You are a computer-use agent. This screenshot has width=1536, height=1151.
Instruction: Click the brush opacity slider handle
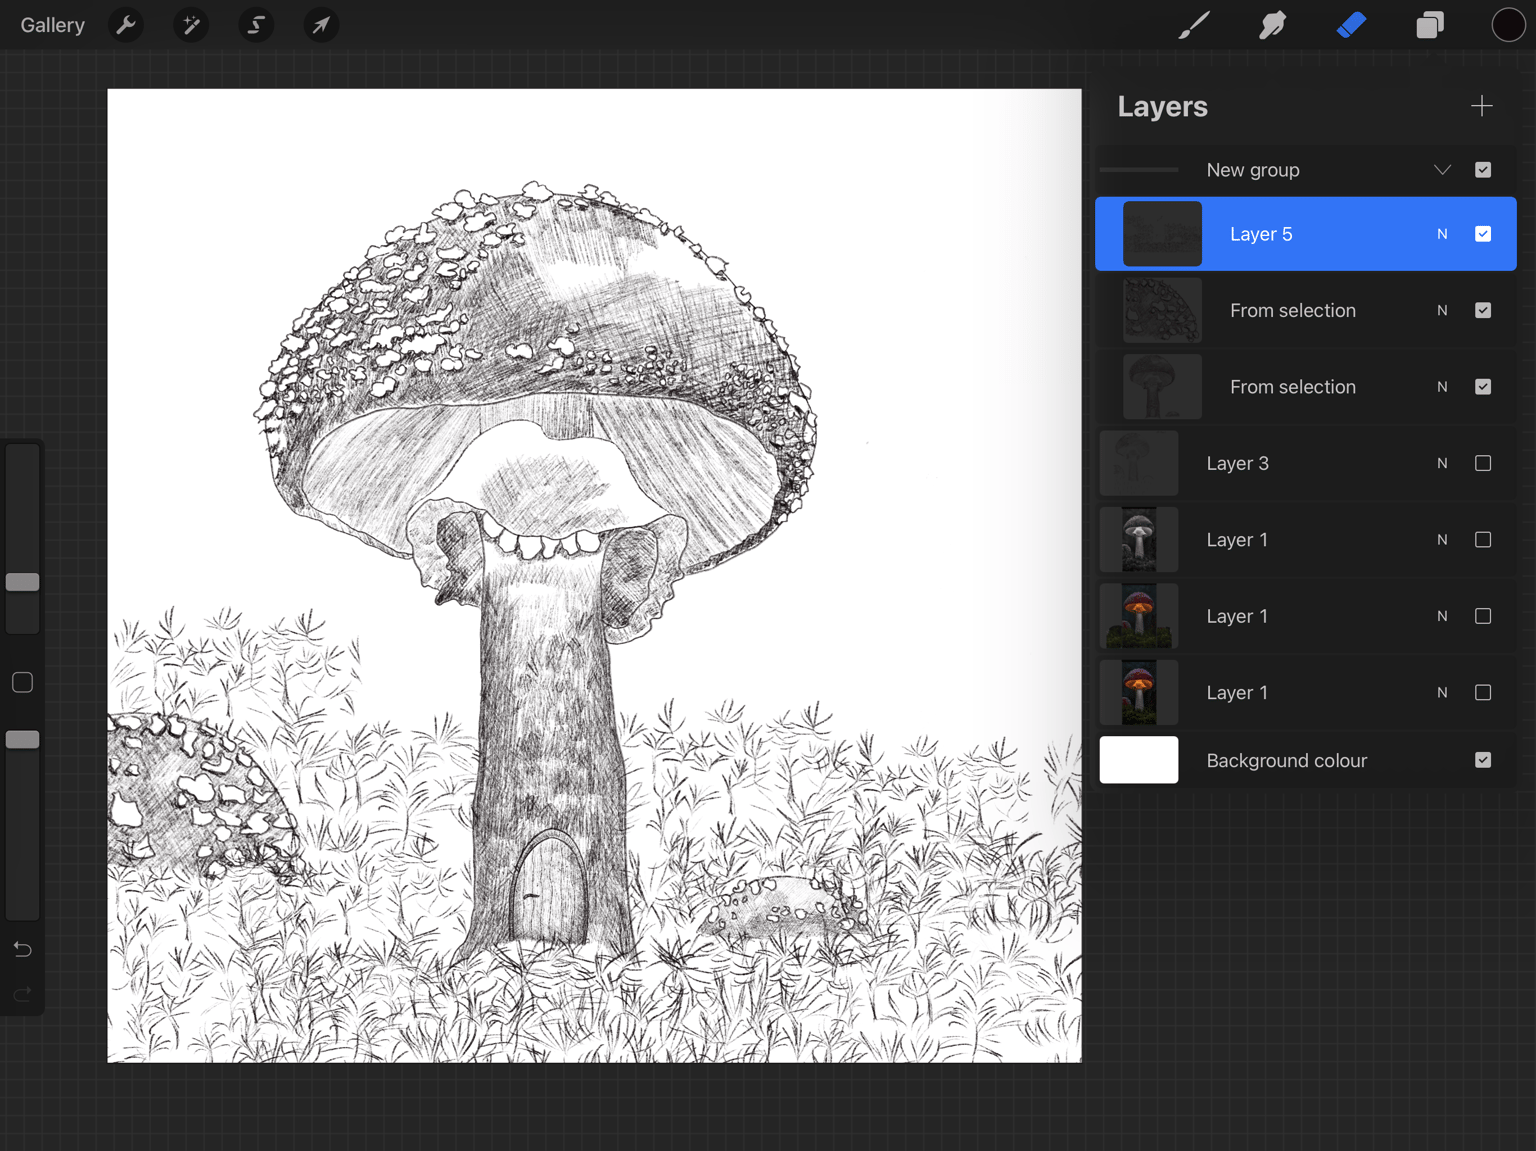pos(22,739)
